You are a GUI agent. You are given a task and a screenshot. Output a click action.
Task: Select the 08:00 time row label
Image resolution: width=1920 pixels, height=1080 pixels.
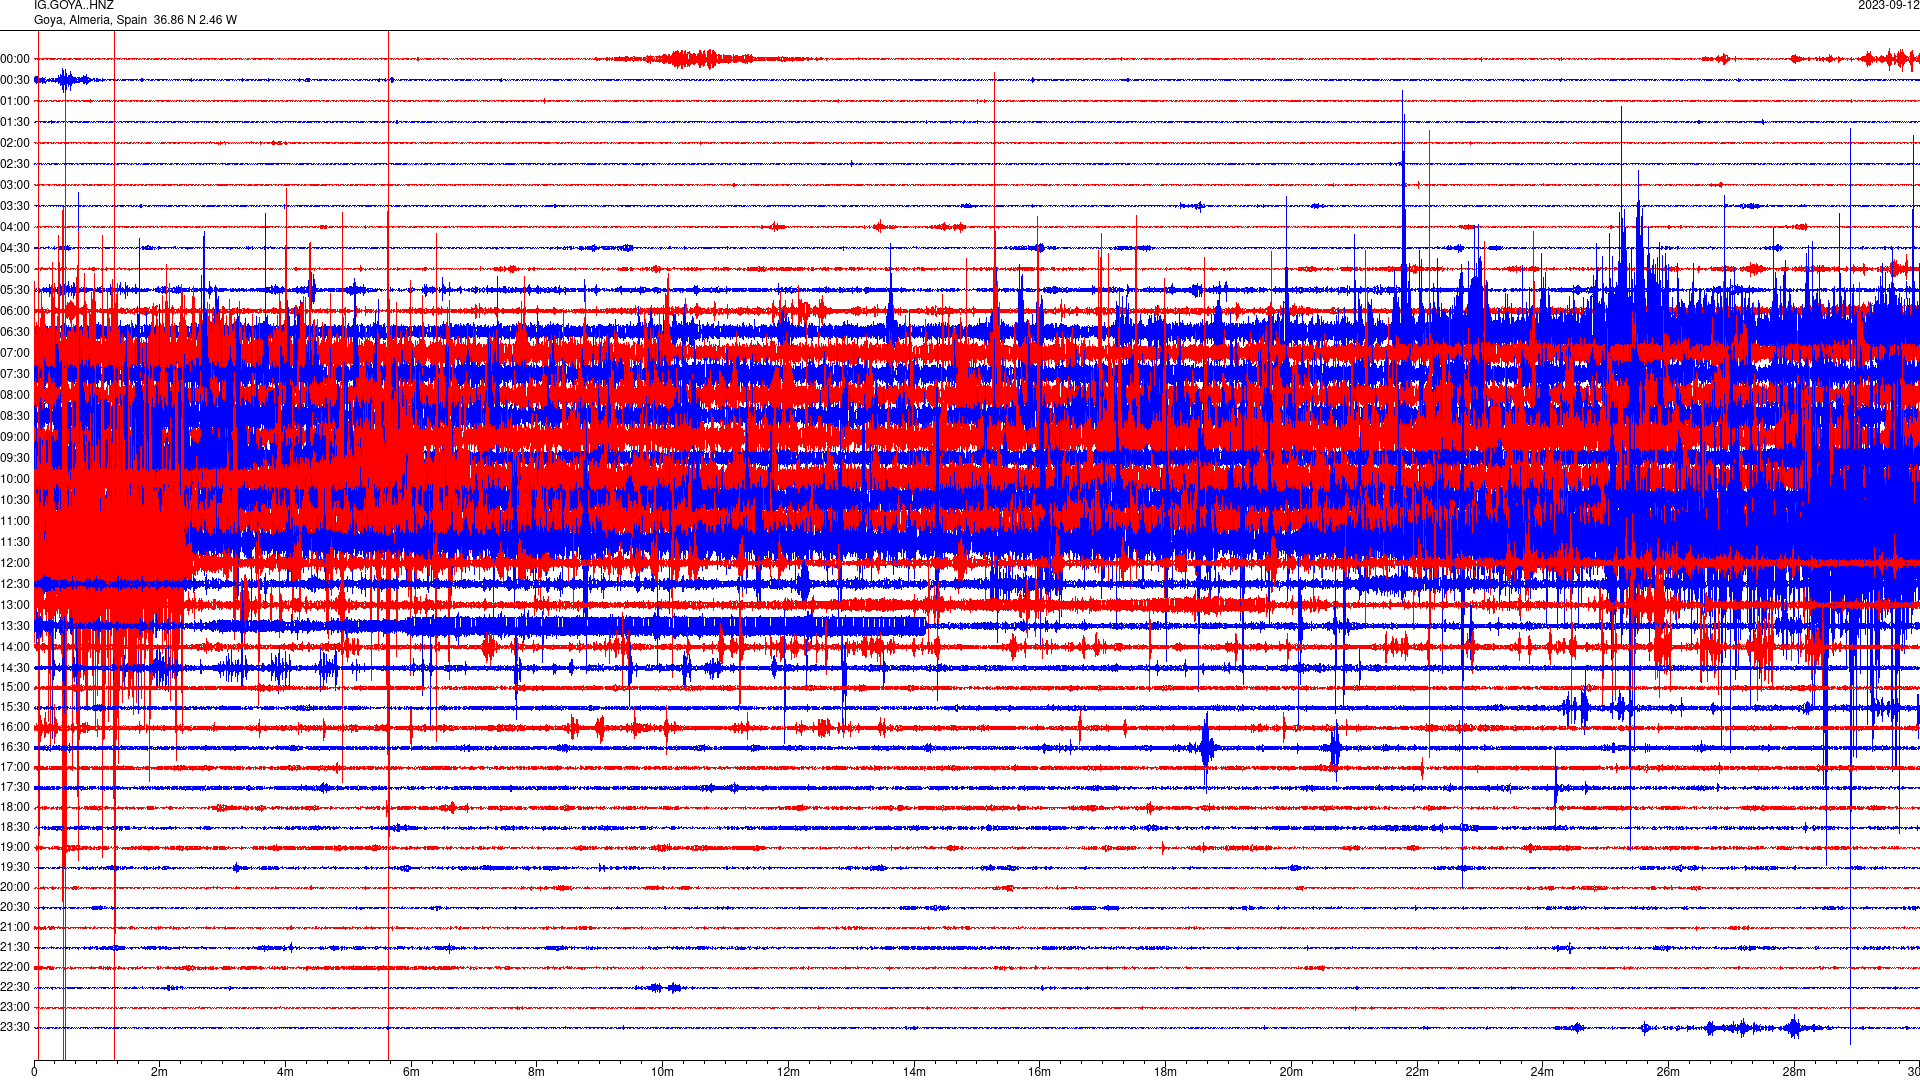coord(15,395)
